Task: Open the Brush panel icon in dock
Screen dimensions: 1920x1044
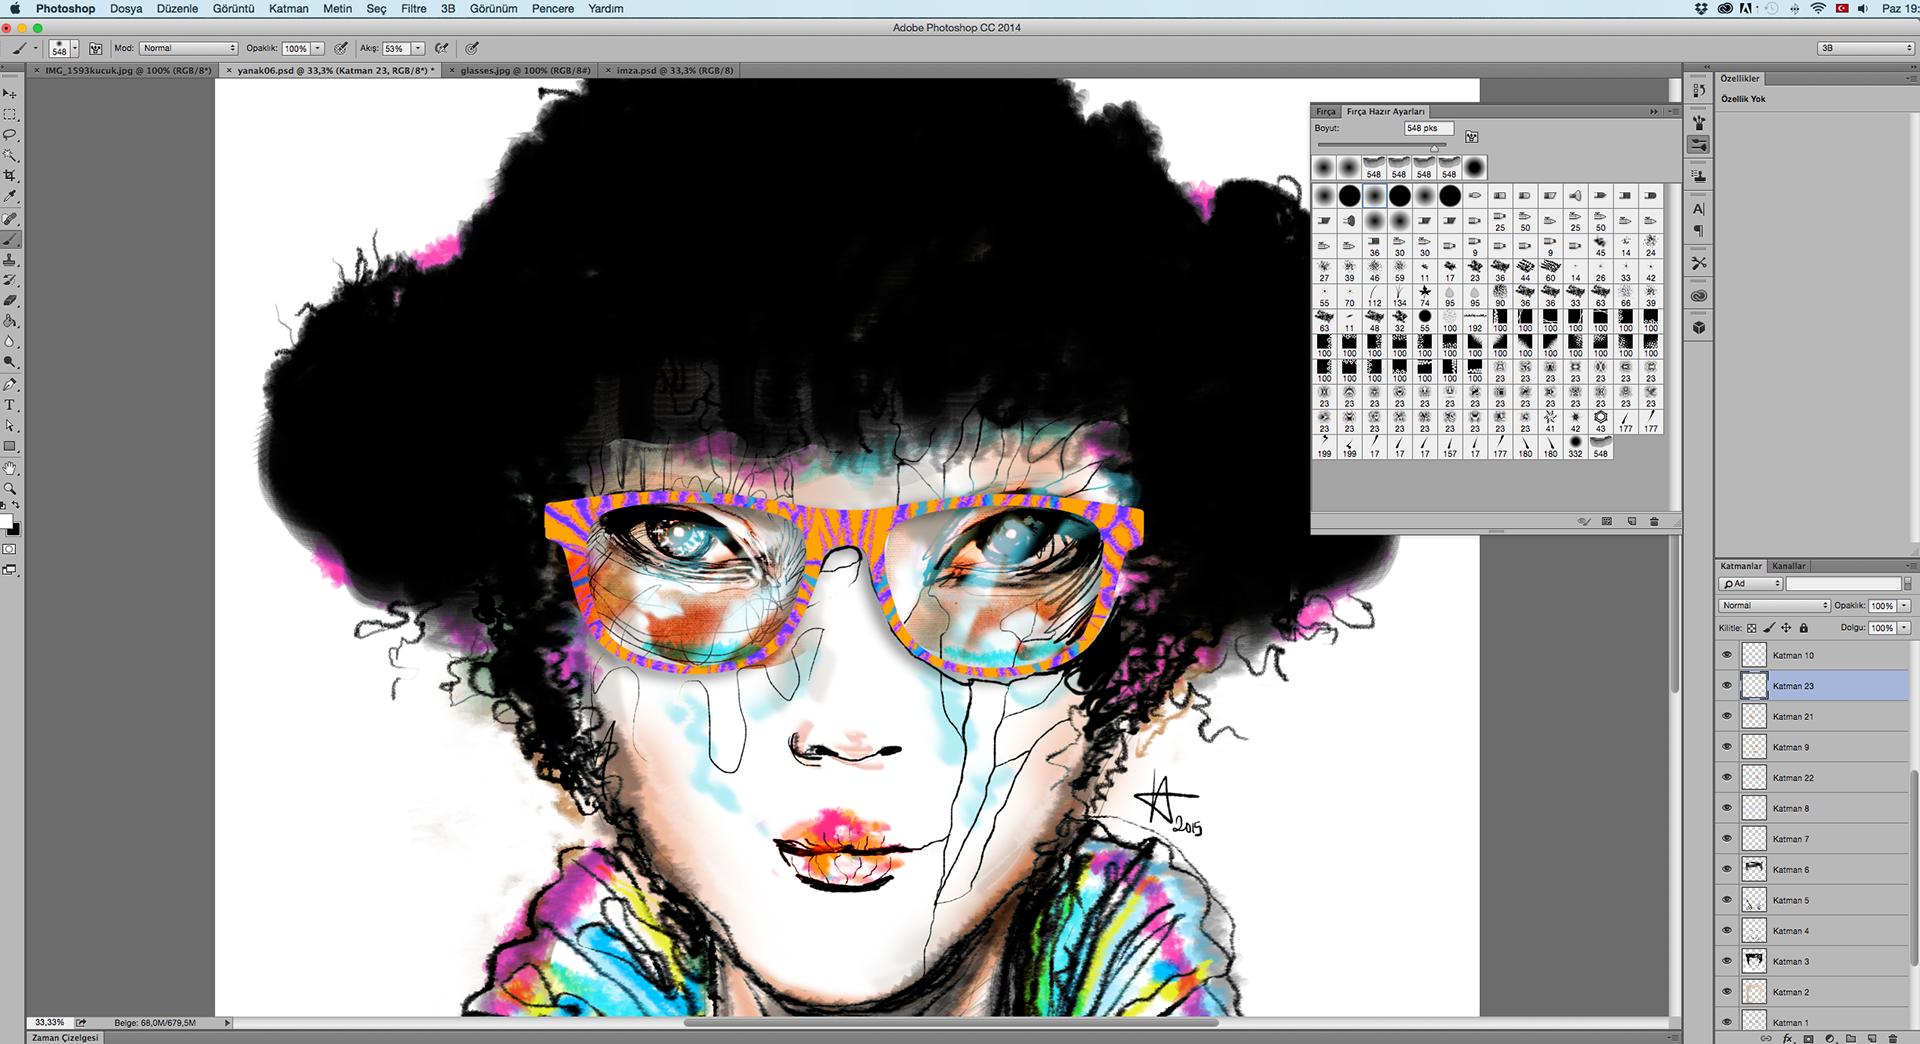Action: 1699,122
